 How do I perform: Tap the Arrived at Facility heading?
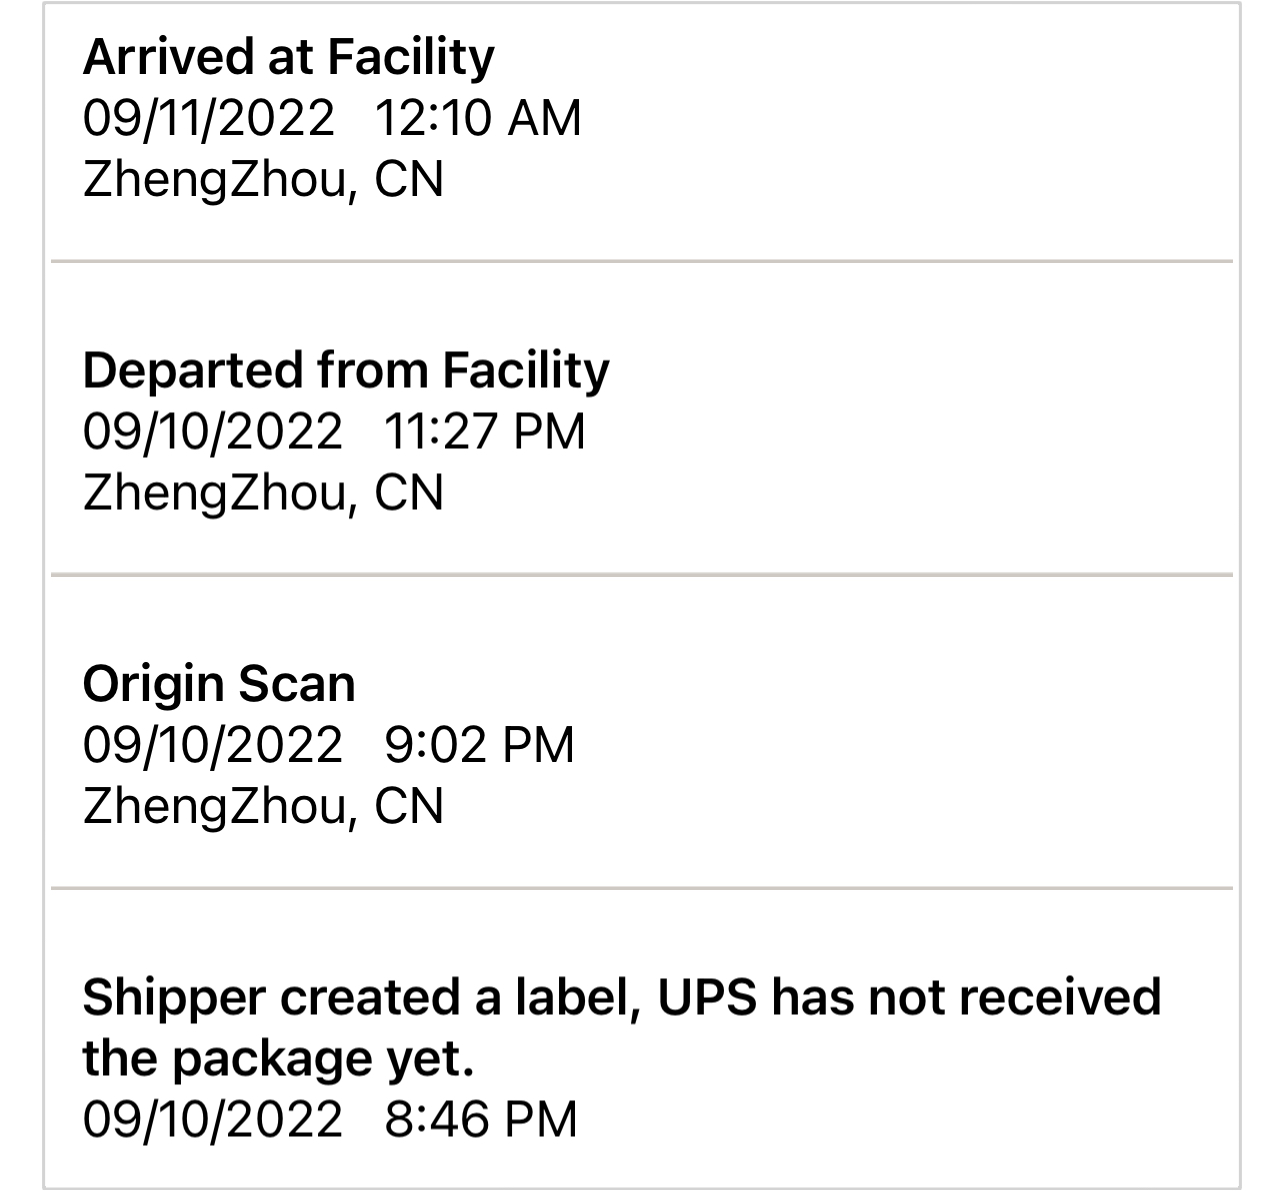(288, 57)
